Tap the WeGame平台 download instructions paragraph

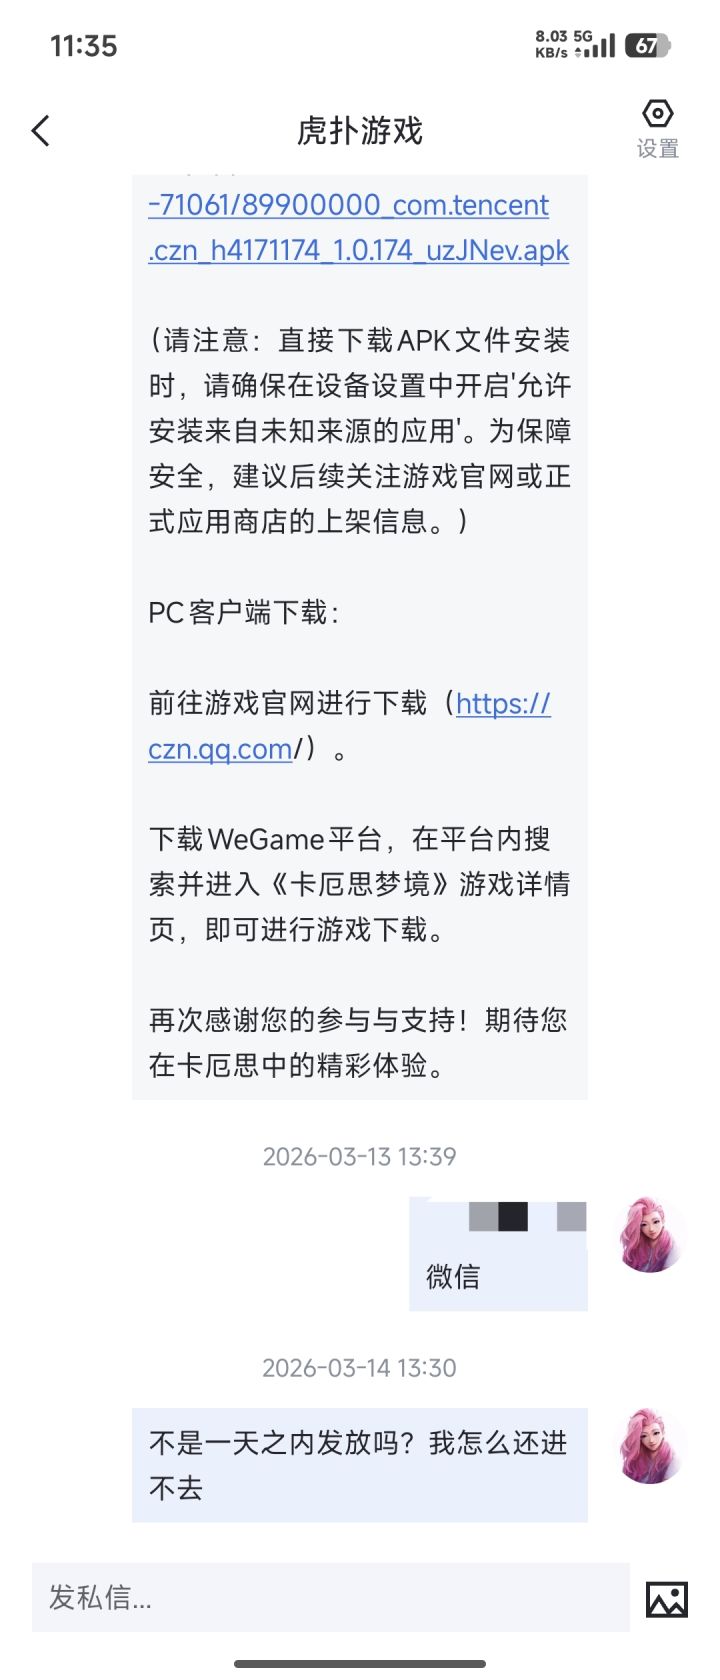[x=359, y=884]
